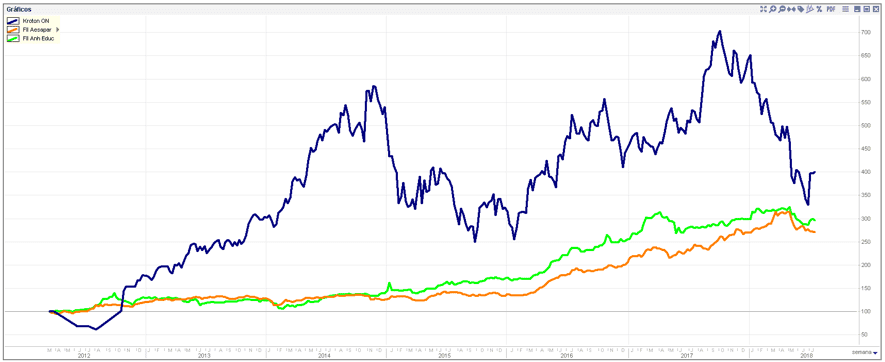885x362 pixels.
Task: Click the double diamond navigation icon
Action: point(791,9)
